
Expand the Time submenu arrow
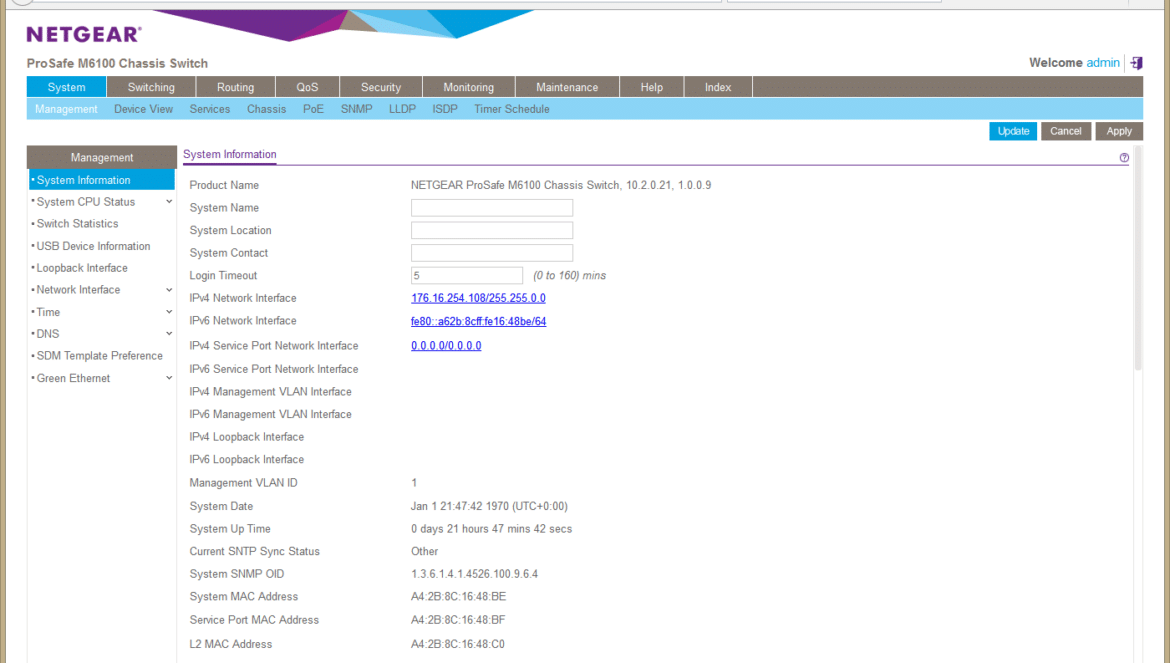pyautogui.click(x=169, y=312)
